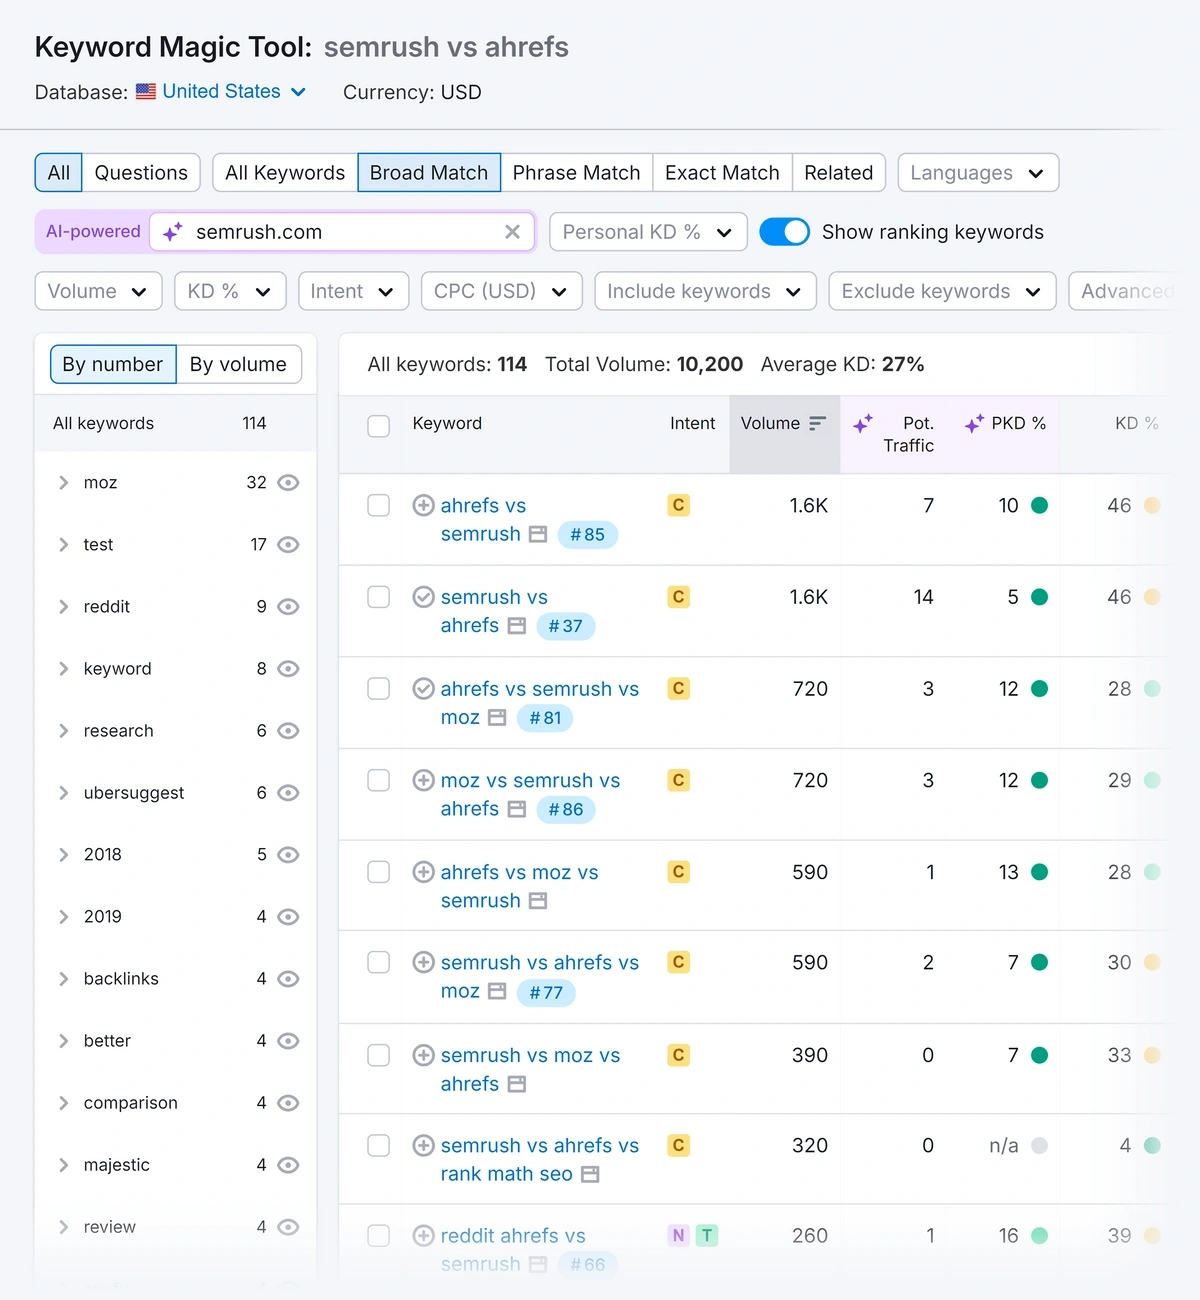Open the Languages dropdown
The image size is (1200, 1300).
(x=978, y=172)
